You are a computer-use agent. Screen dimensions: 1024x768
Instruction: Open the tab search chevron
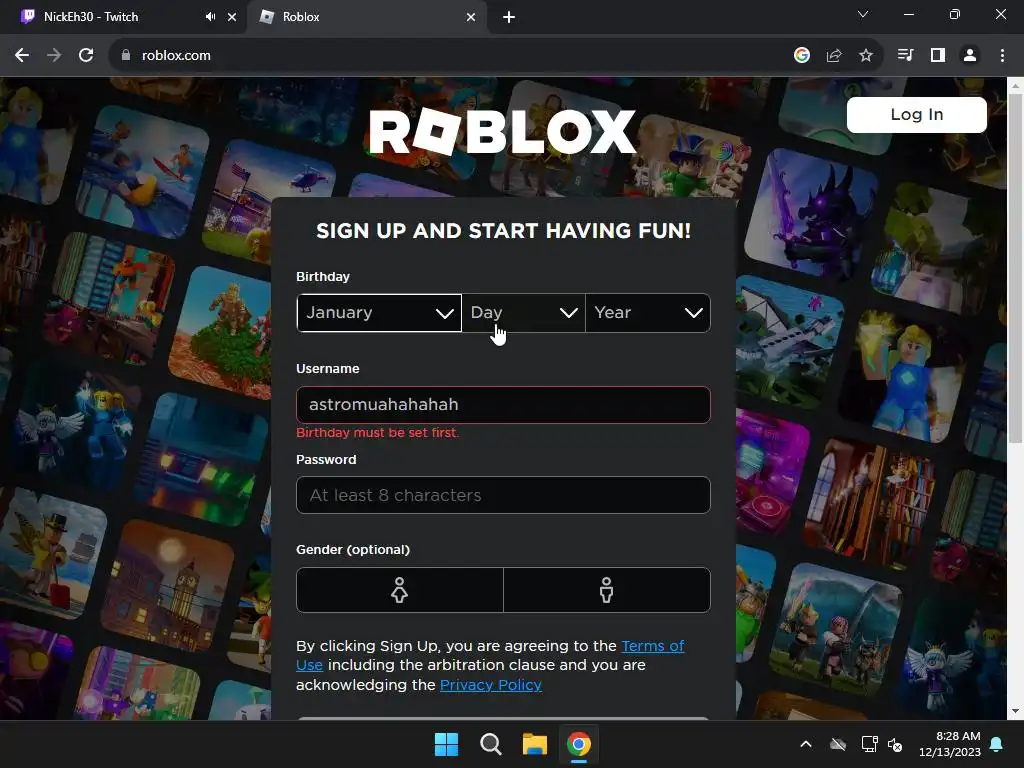click(x=862, y=14)
